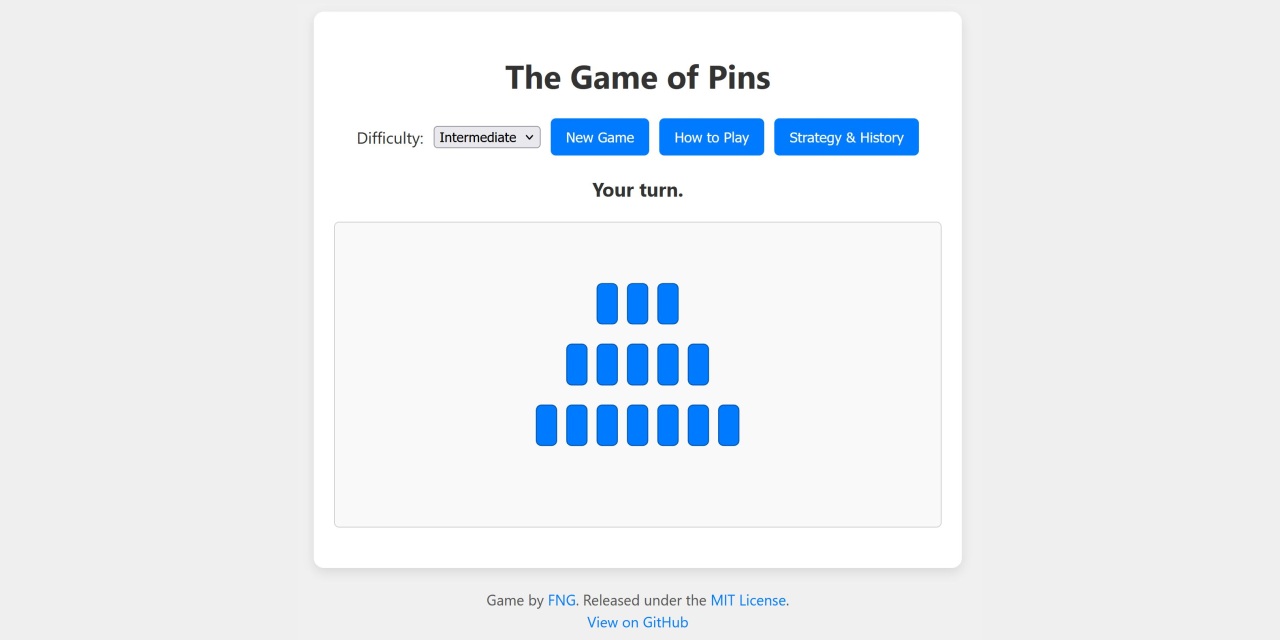Select the middle pin of the top row
1280x640 pixels.
pos(637,303)
